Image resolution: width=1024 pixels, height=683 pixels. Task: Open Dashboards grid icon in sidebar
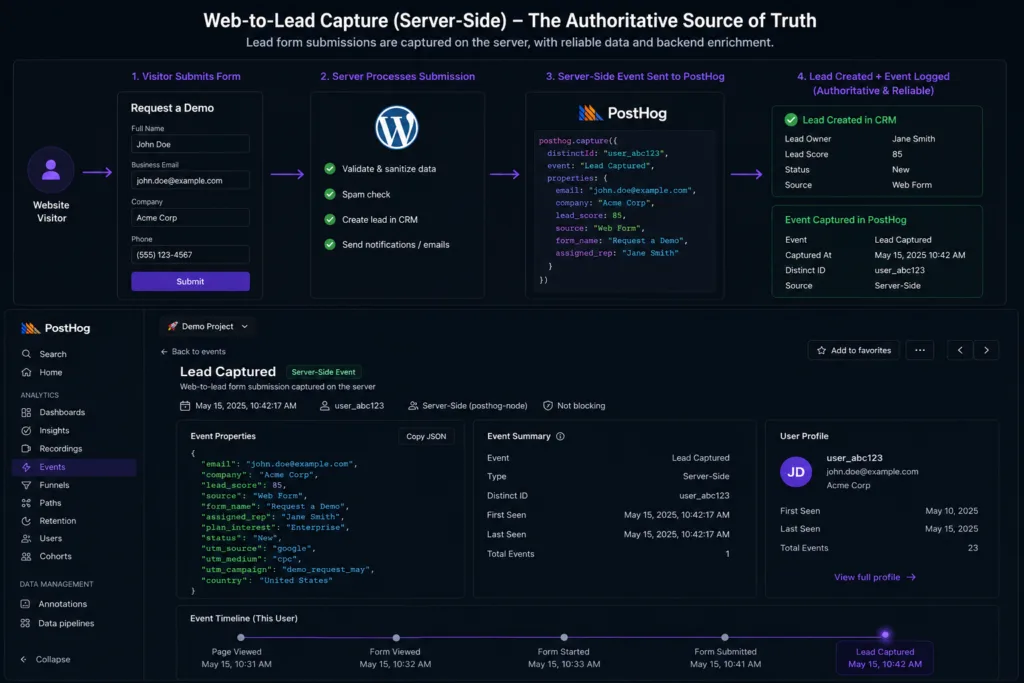26,412
